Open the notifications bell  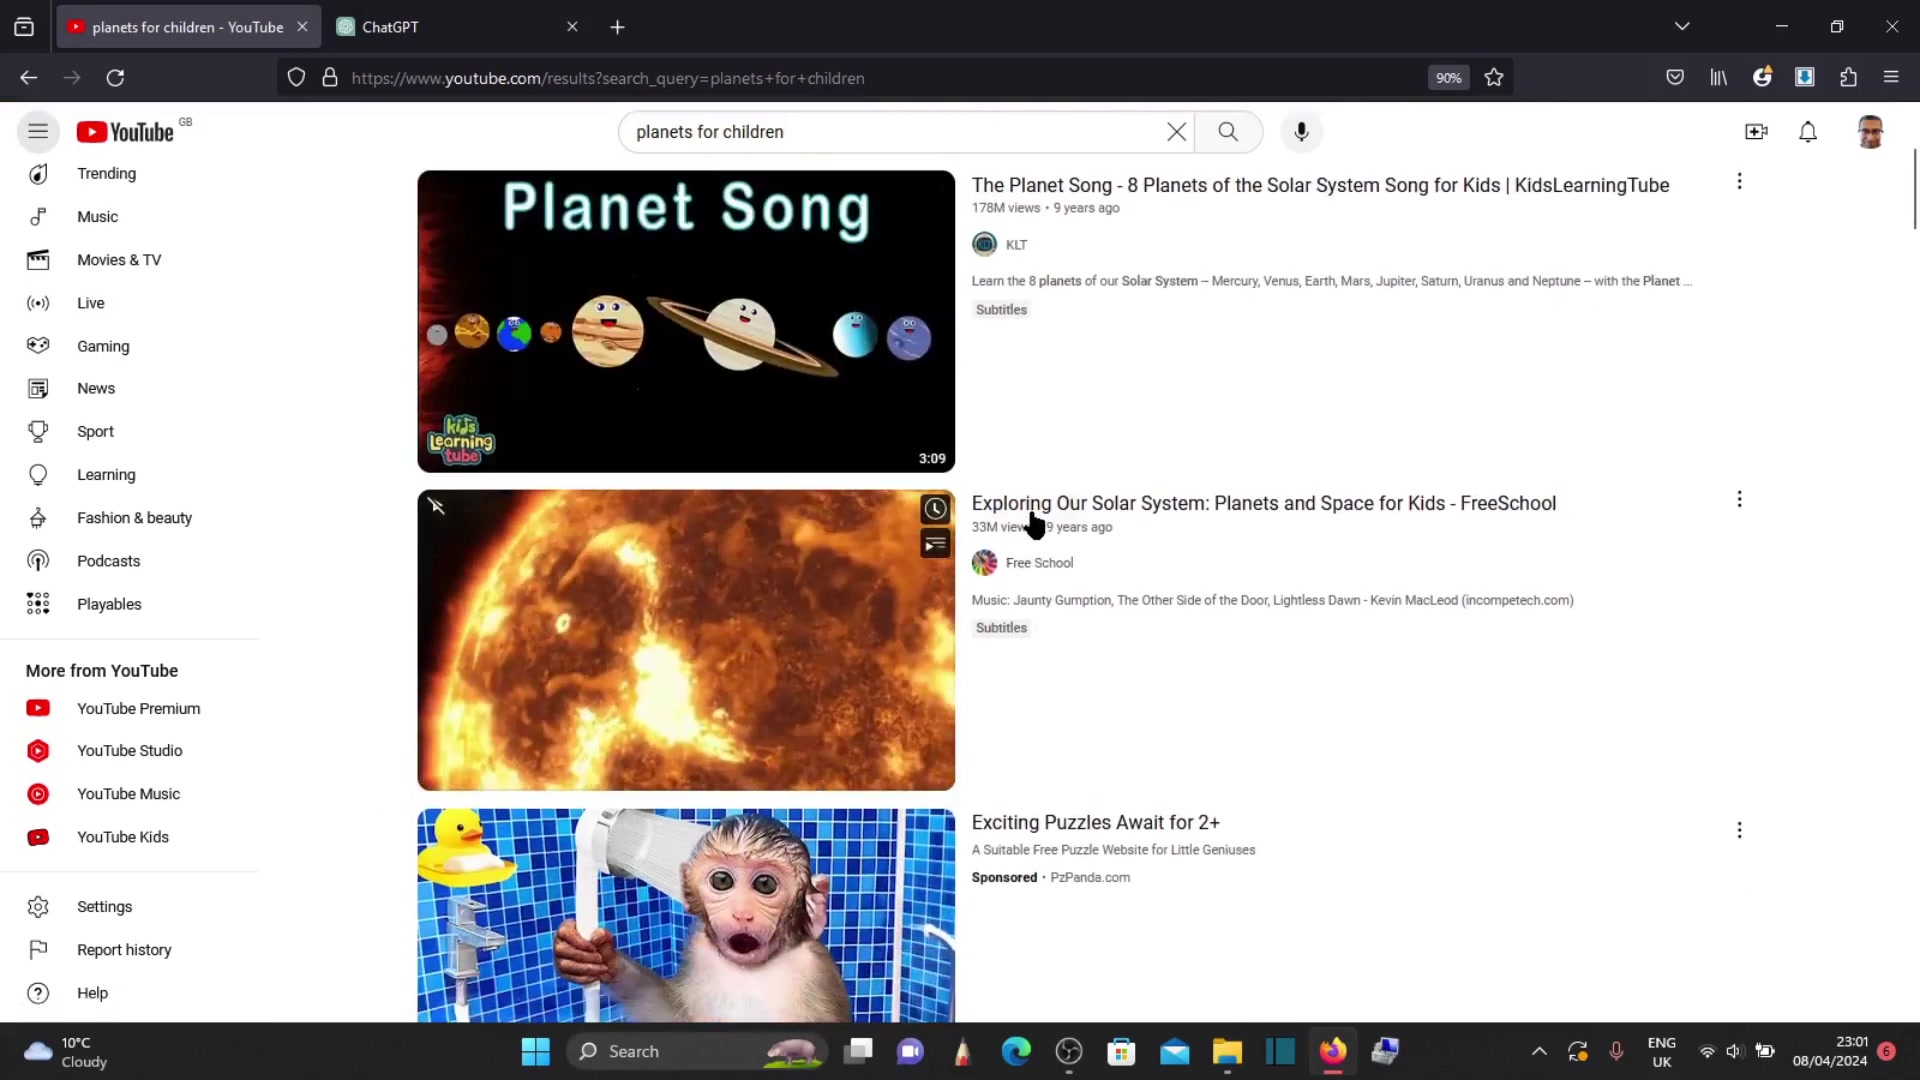pyautogui.click(x=1808, y=132)
